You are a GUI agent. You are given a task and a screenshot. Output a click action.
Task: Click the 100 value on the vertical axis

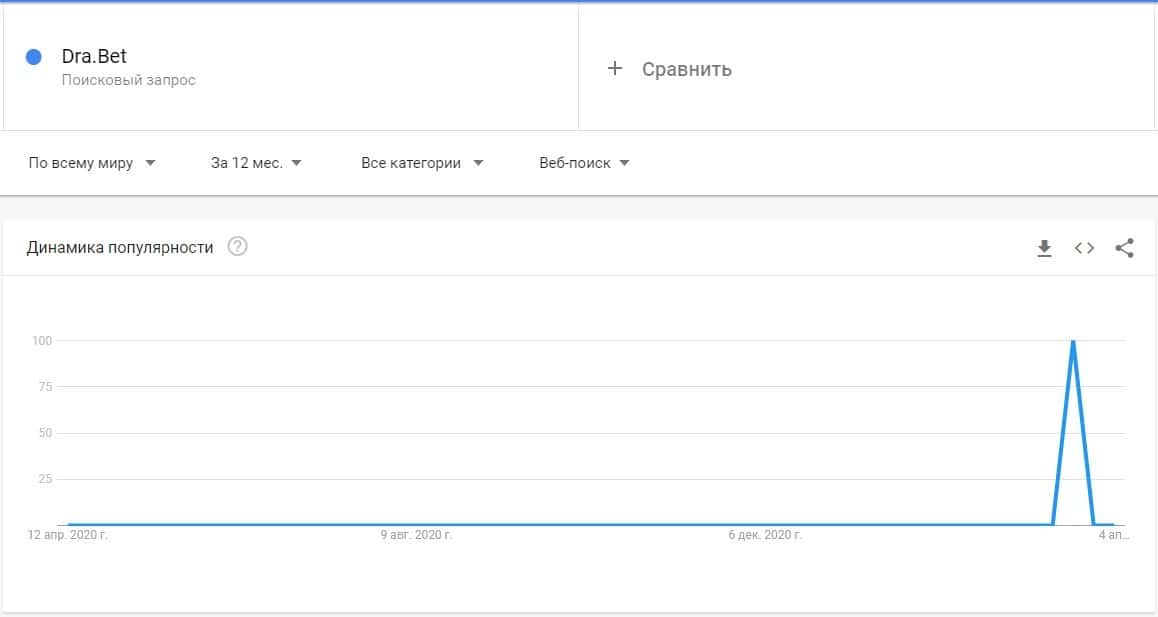(40, 341)
